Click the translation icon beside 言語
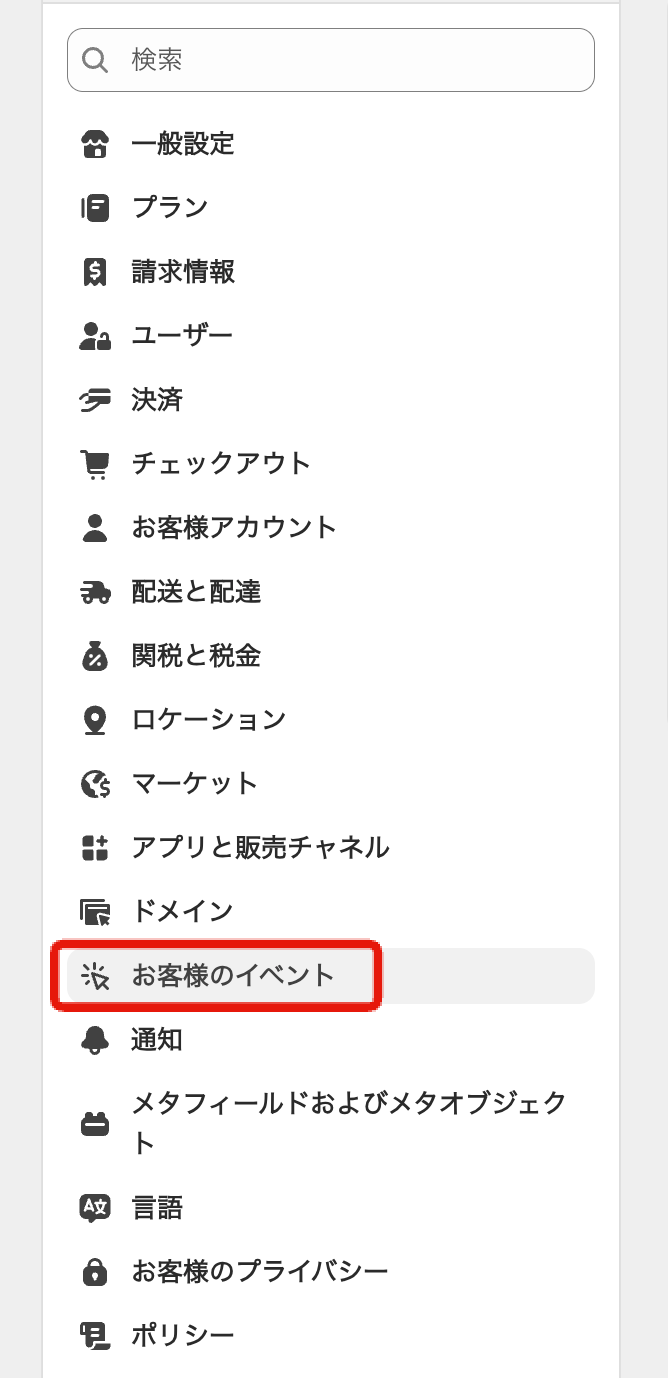Screen dimensions: 668x1378 94,1208
